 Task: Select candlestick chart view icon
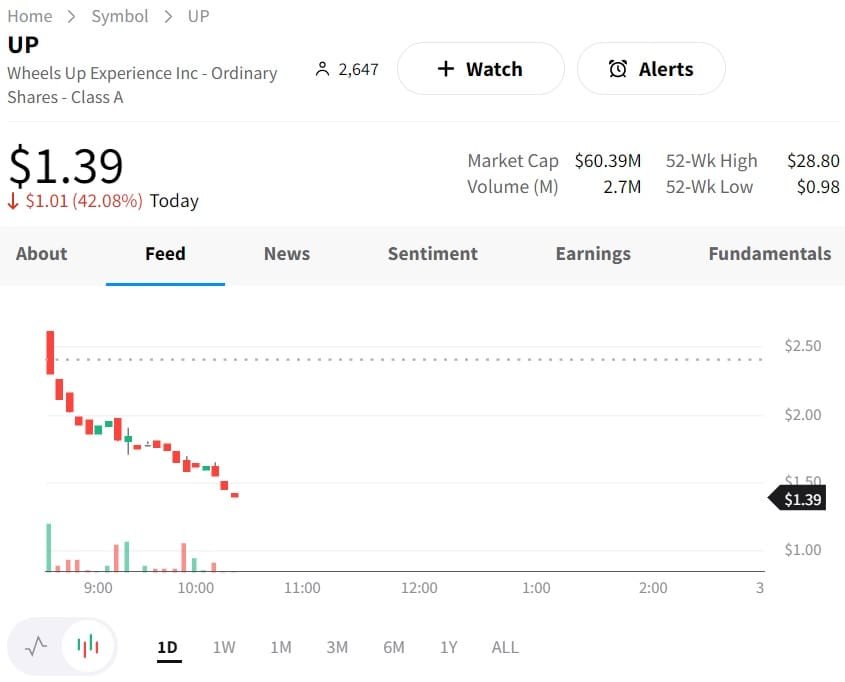(x=88, y=646)
